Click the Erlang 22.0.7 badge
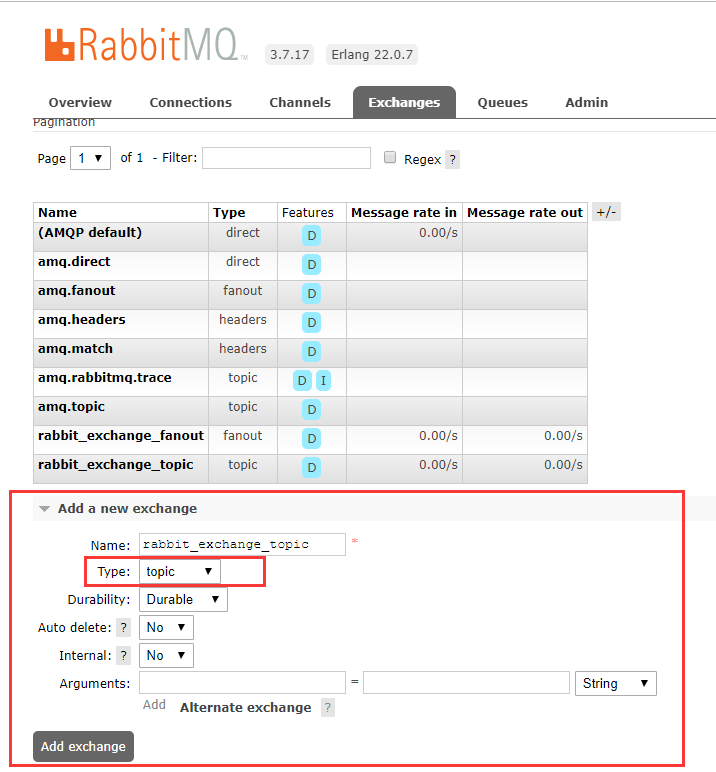 coord(372,55)
